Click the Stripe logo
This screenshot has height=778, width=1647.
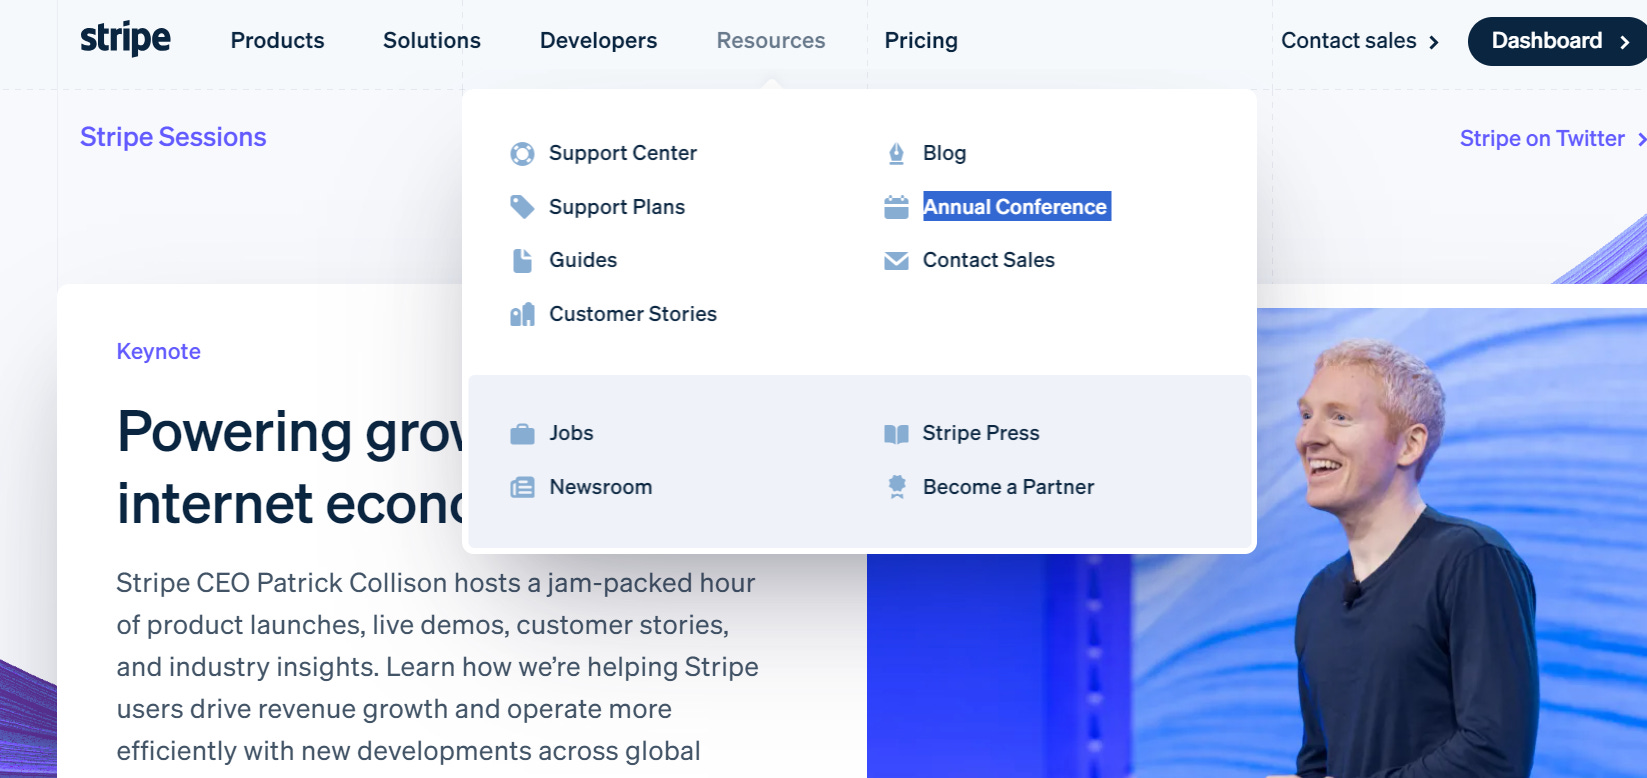(125, 39)
